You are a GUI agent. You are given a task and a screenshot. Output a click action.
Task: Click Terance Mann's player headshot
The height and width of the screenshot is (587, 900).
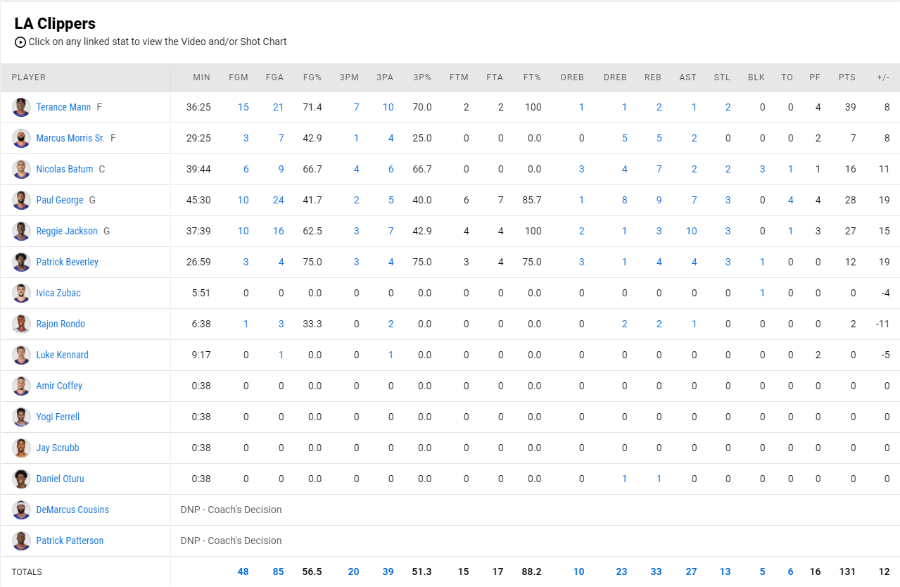click(21, 107)
